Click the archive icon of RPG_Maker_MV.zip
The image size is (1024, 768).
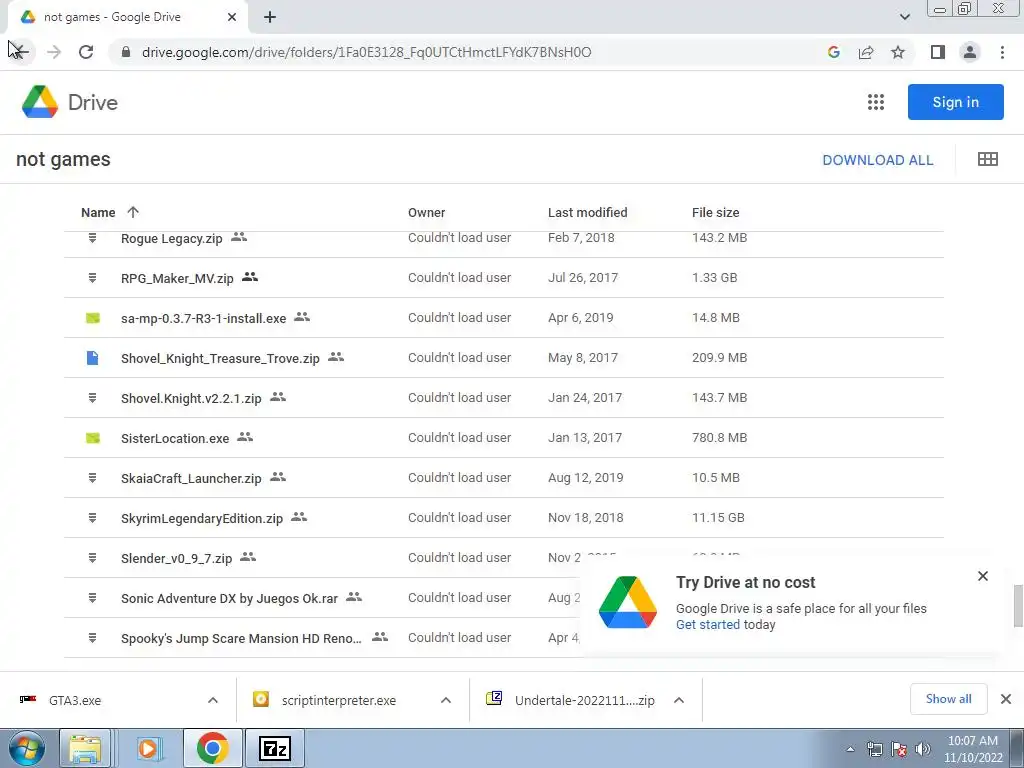[x=93, y=278]
